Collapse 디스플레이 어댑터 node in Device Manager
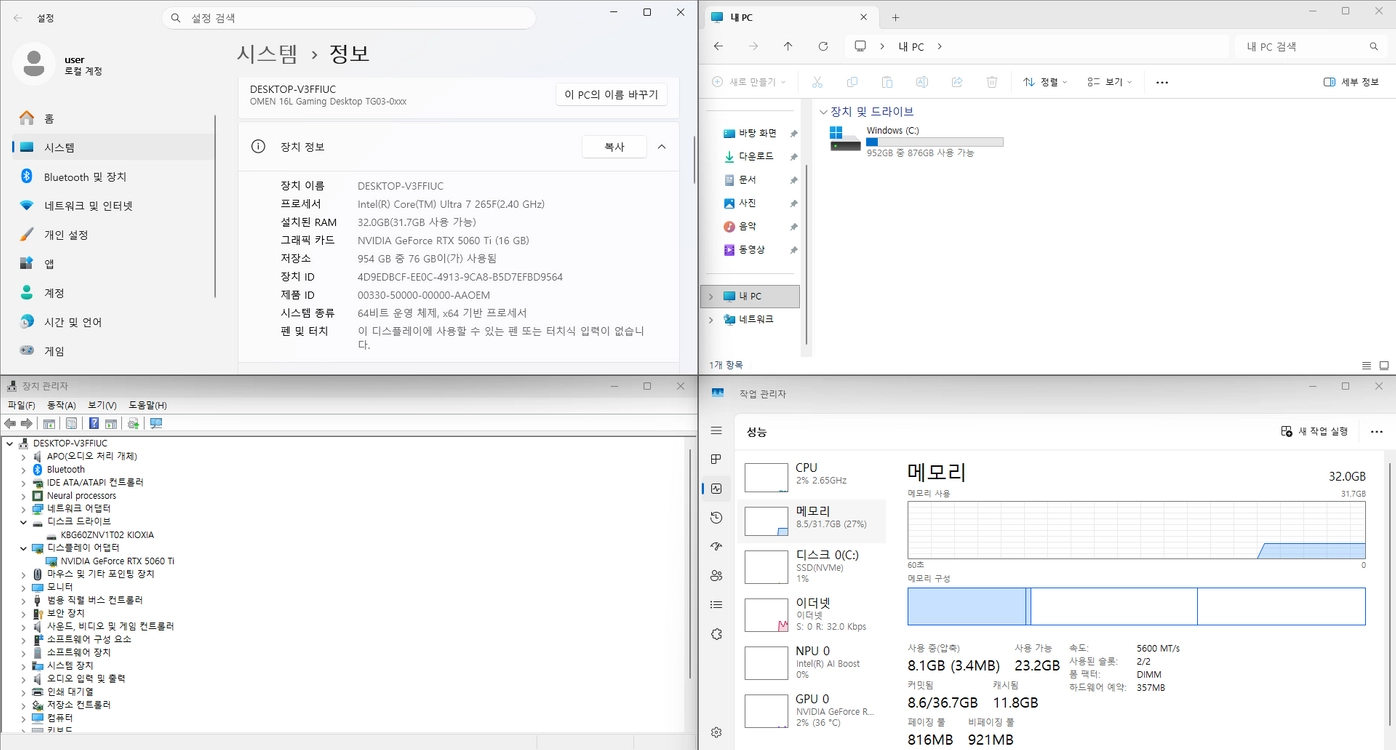The height and width of the screenshot is (750, 1396). pos(24,548)
